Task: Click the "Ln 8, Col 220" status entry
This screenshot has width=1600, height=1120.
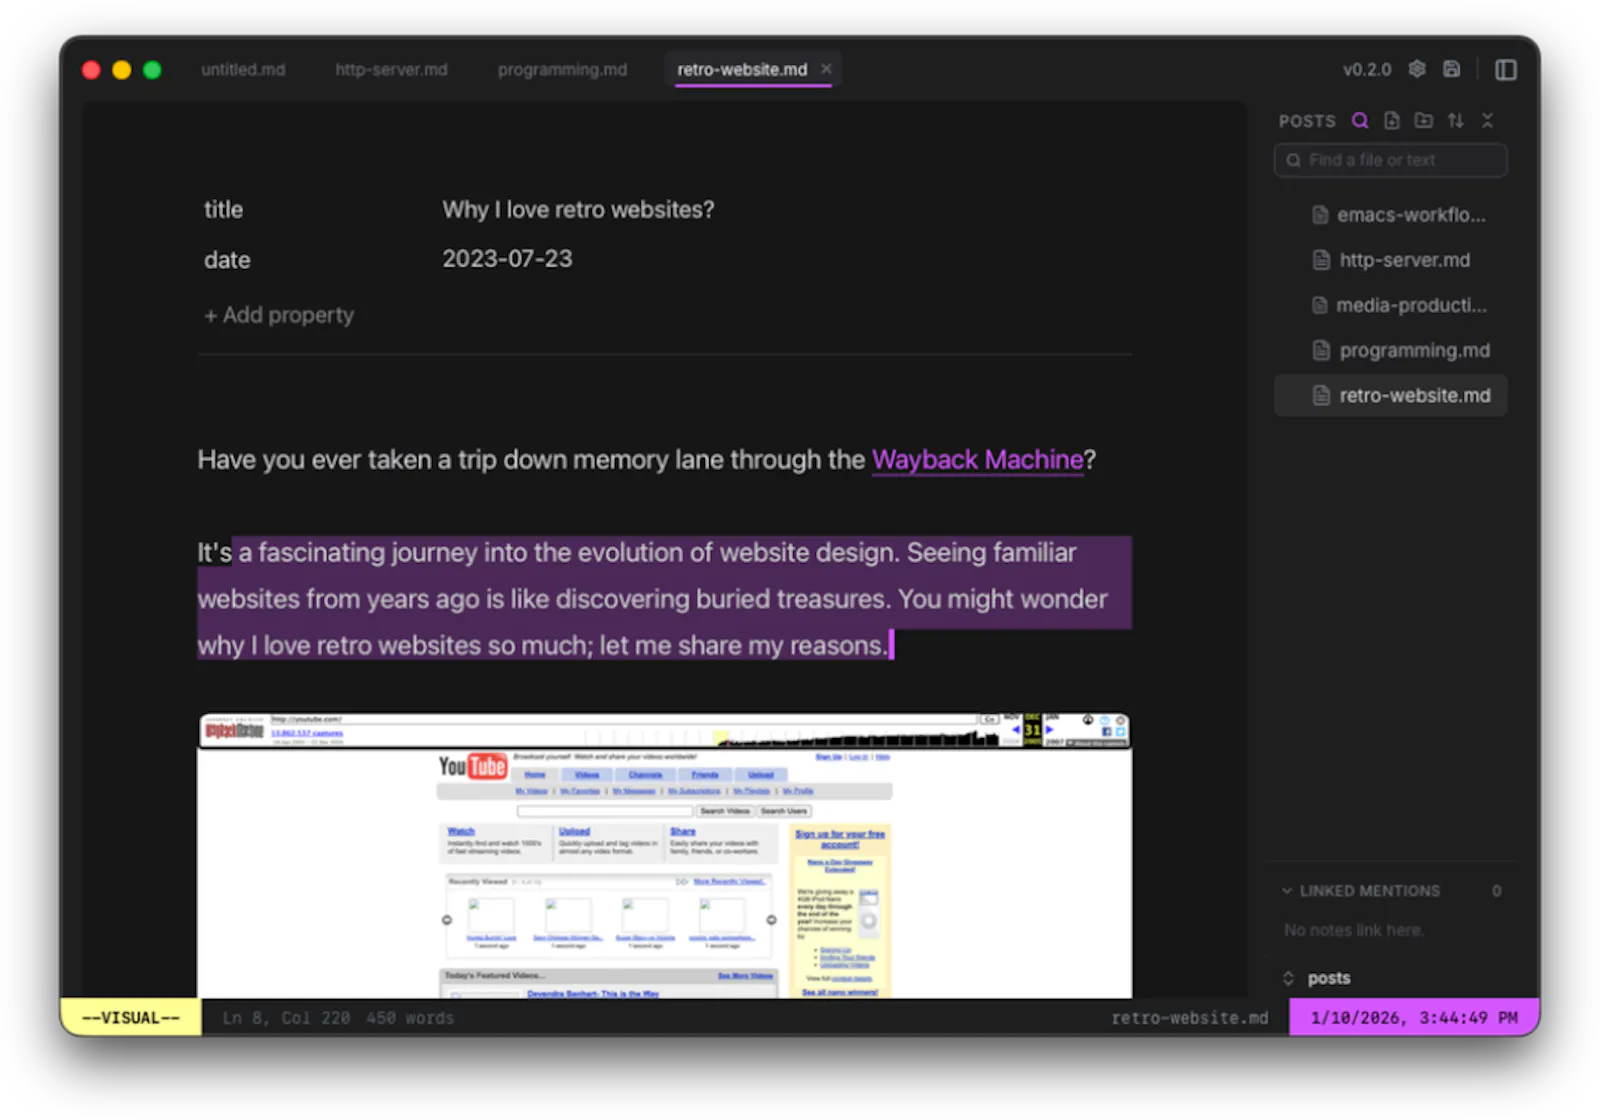Action: tap(286, 1018)
